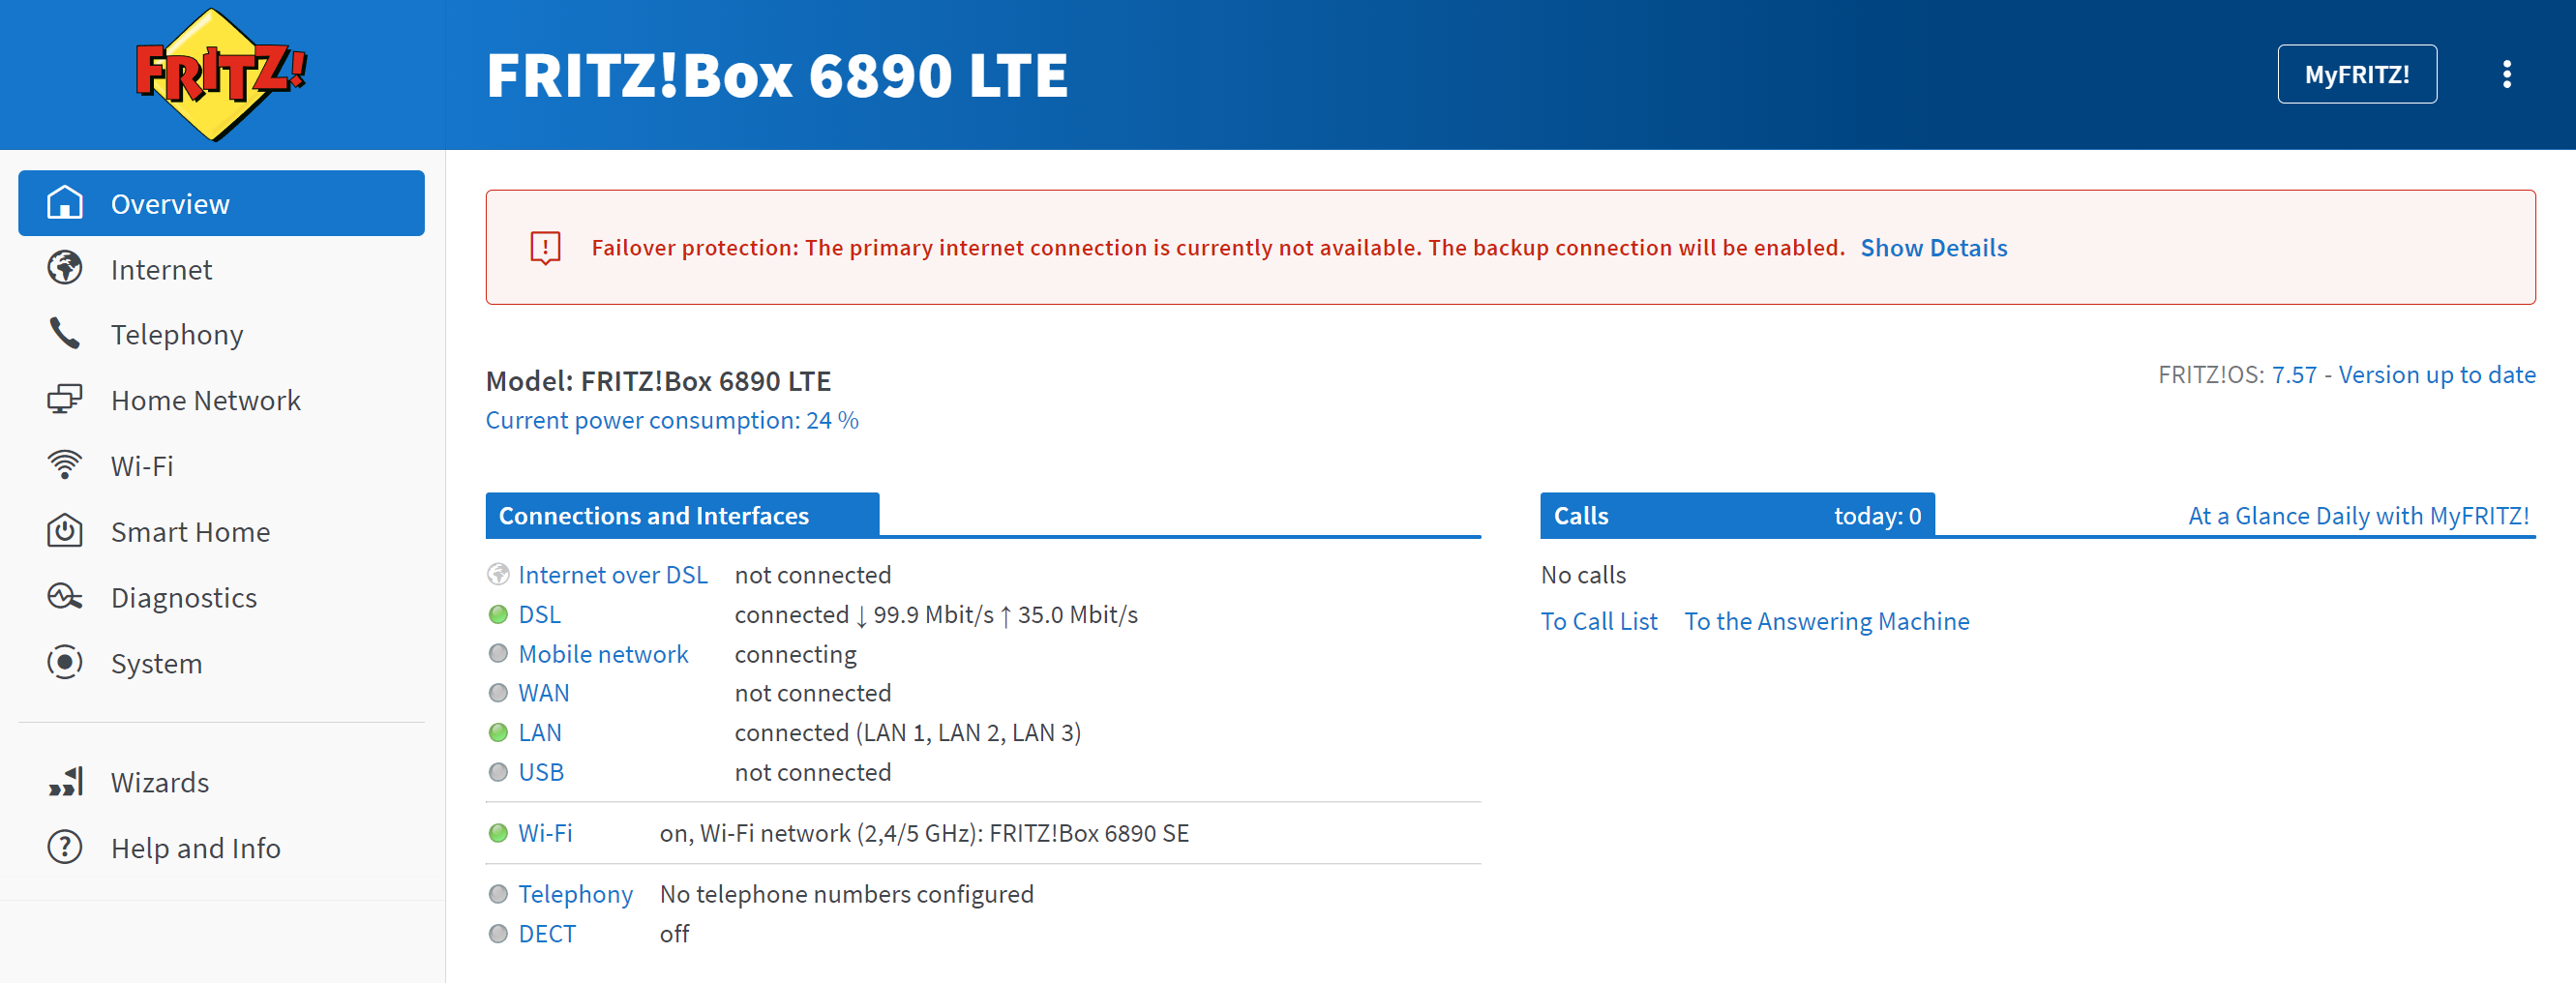Click the Telephony phone icon
Screen dimensions: 2576x983
click(x=65, y=334)
